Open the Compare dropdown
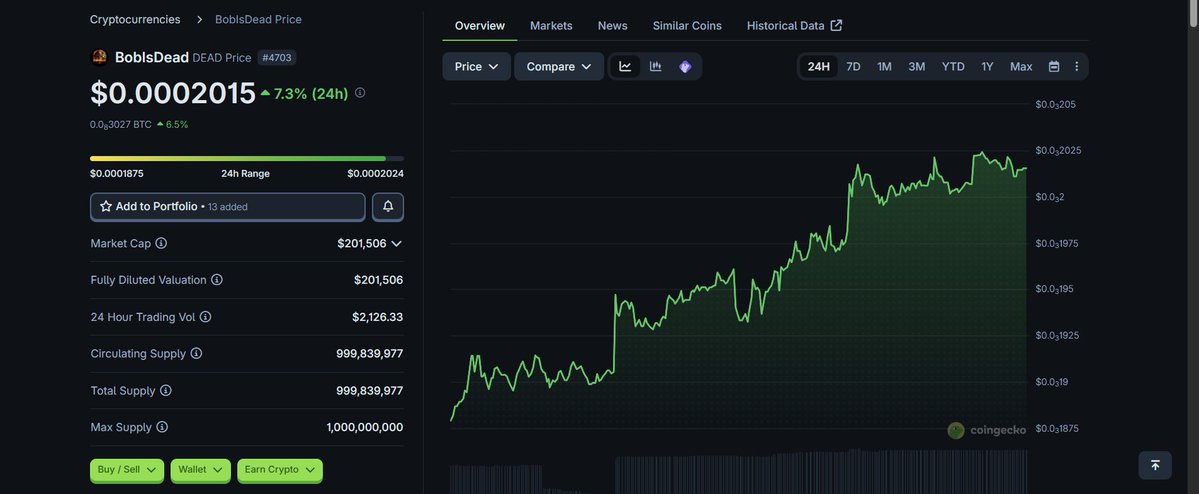This screenshot has height=494, width=1199. pyautogui.click(x=559, y=67)
